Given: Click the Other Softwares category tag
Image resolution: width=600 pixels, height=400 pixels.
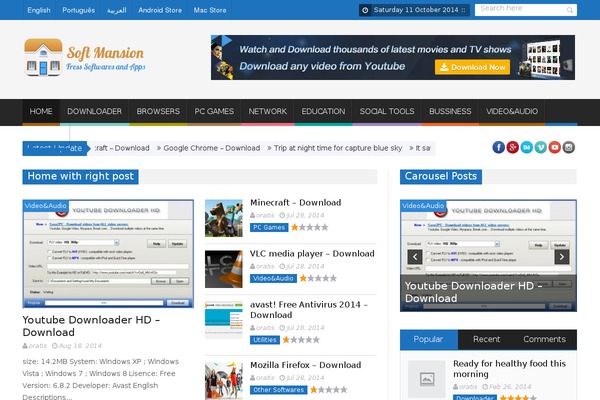Looking at the screenshot, I should coord(279,390).
